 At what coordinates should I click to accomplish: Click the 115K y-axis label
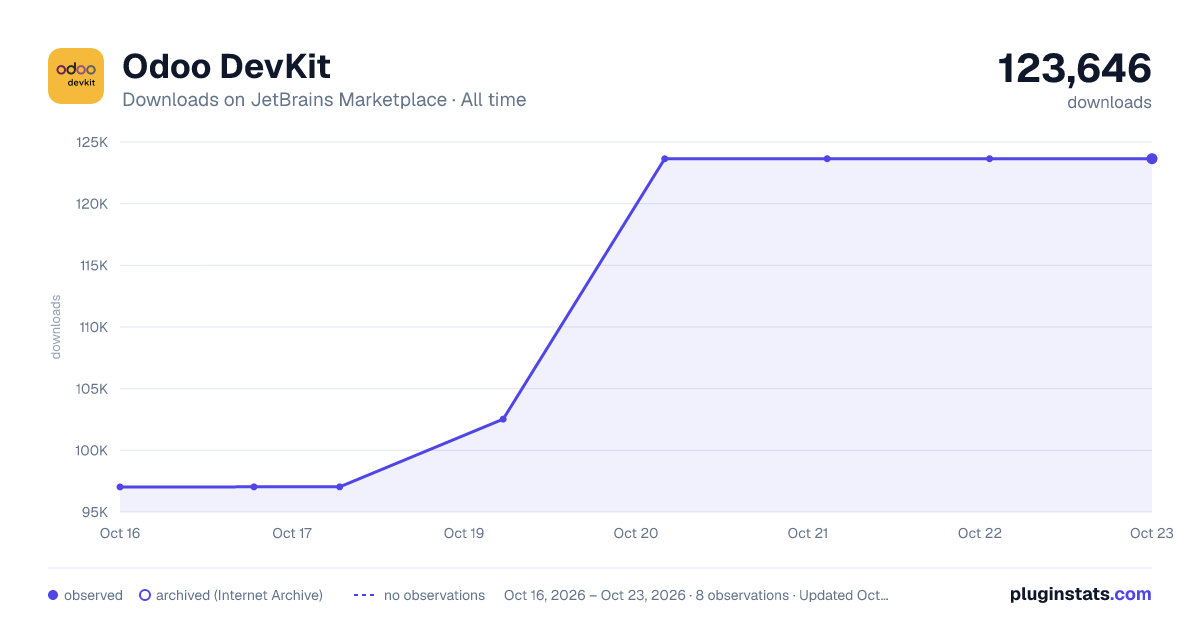(91, 266)
